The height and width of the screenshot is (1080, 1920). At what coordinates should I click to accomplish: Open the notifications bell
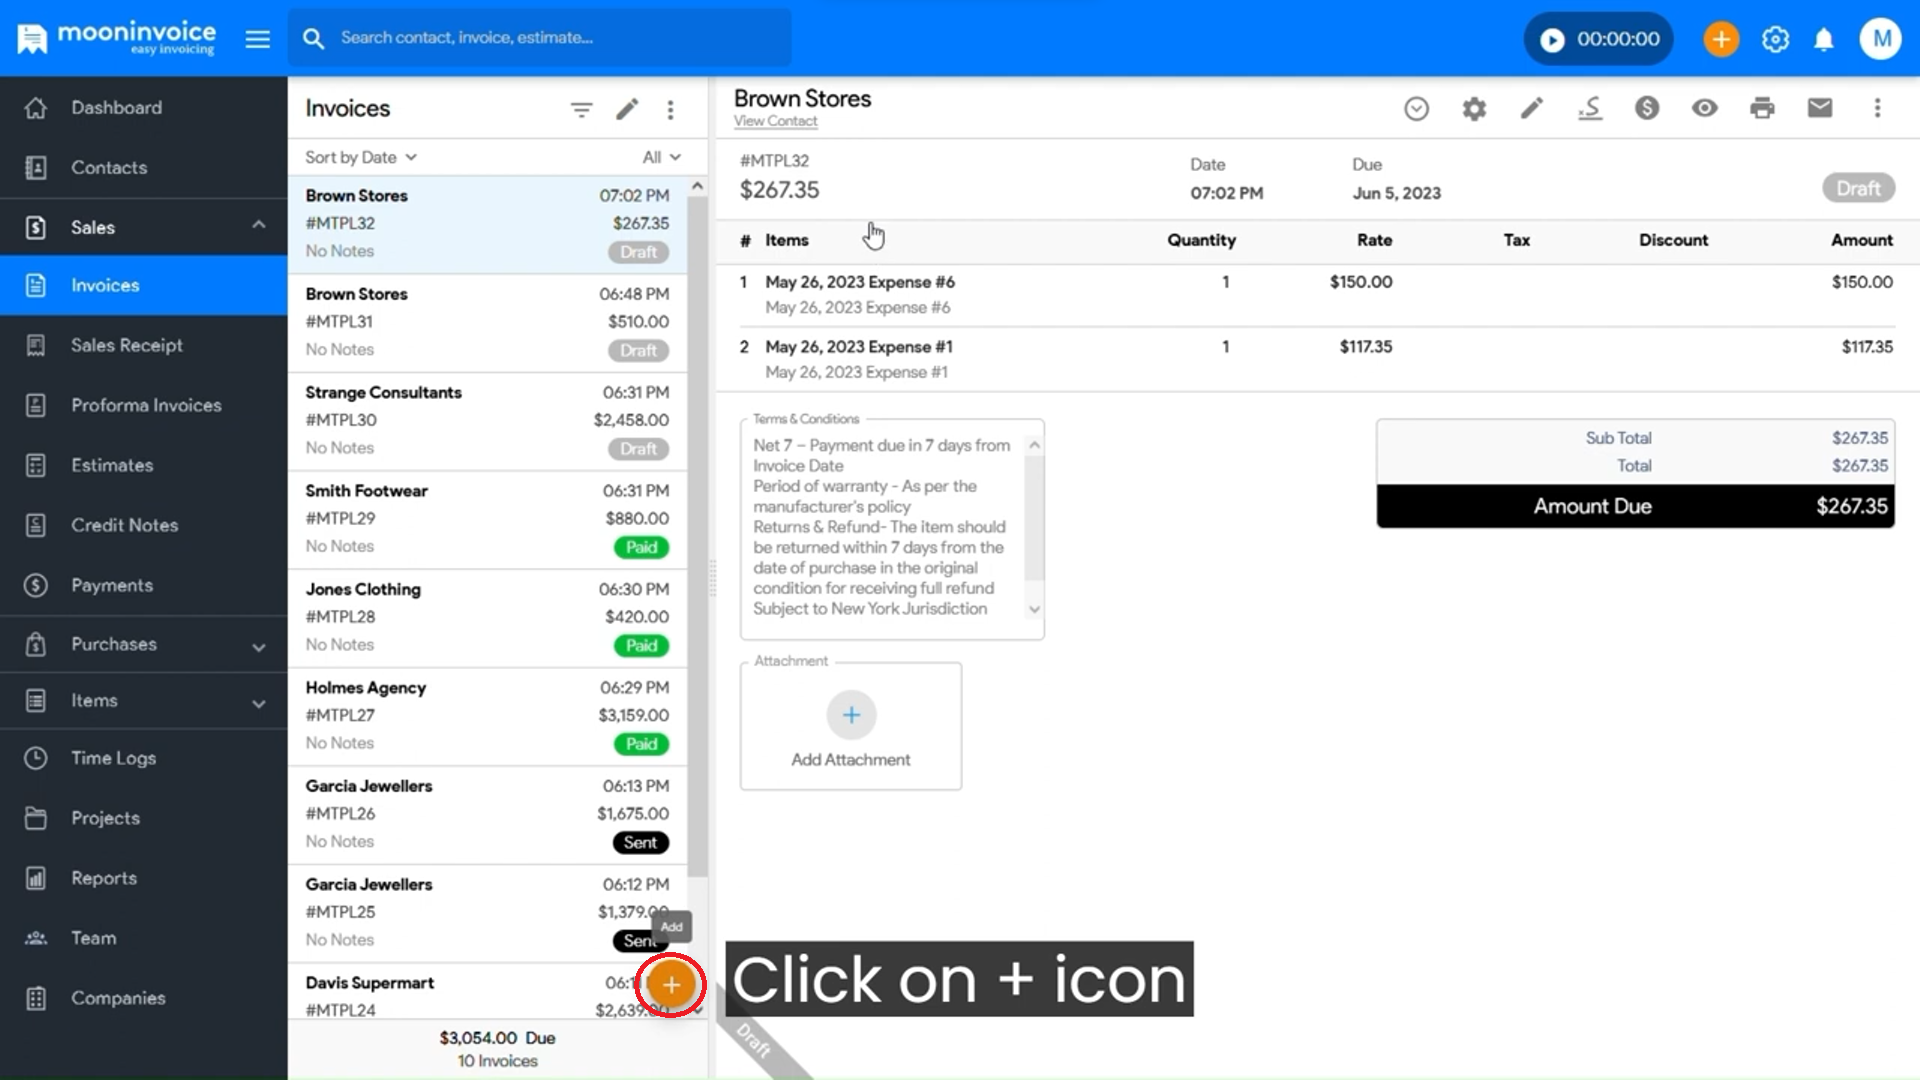tap(1824, 39)
